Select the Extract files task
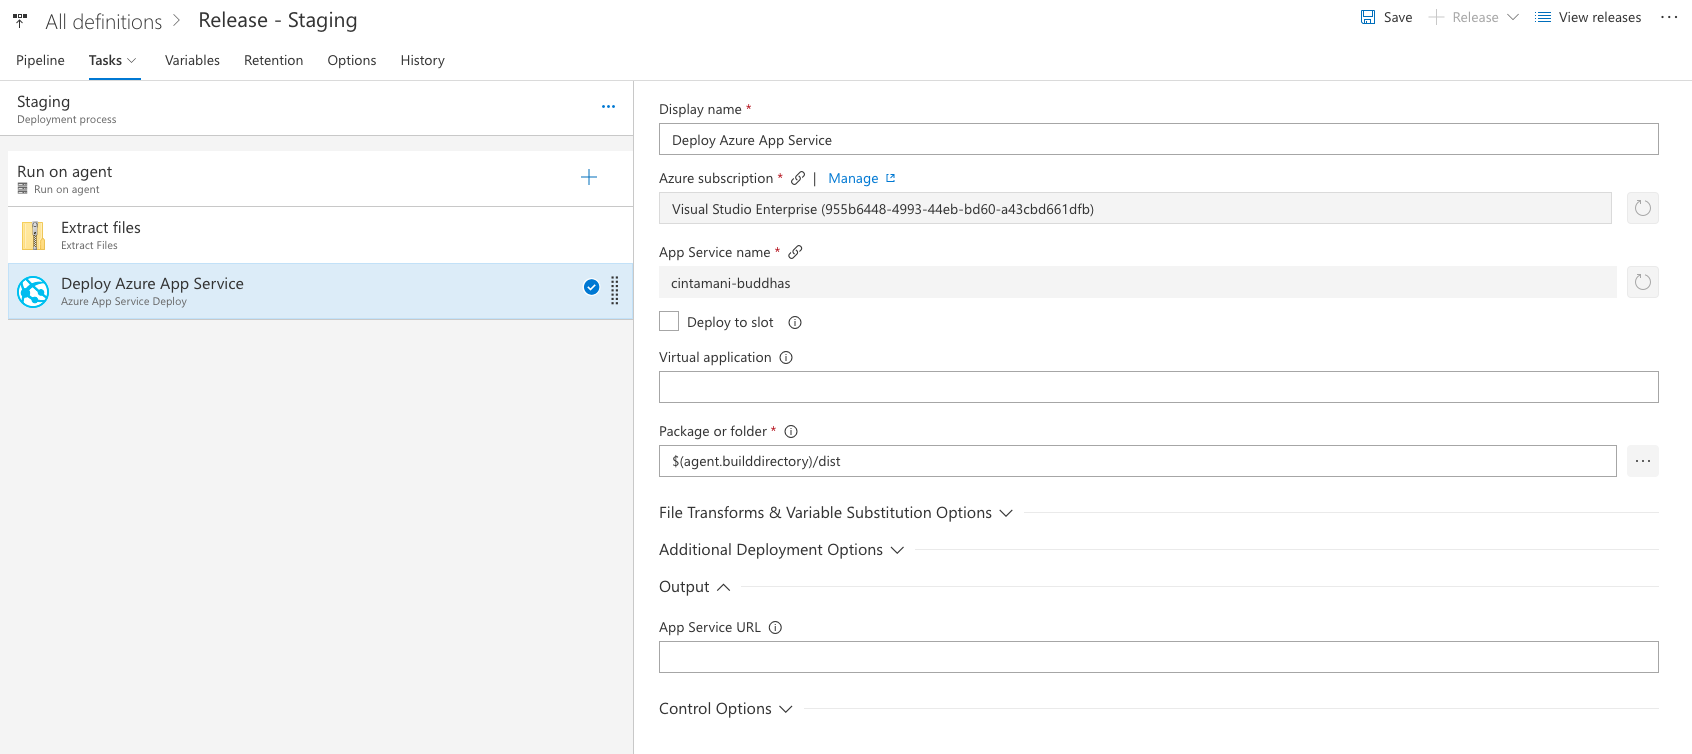The image size is (1692, 754). pyautogui.click(x=320, y=235)
